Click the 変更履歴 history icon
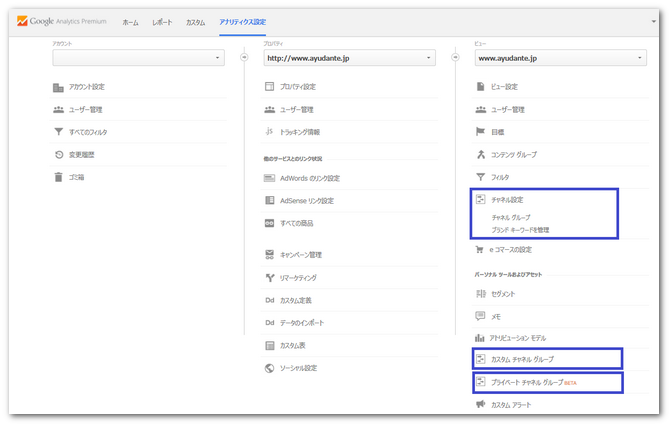The width and height of the screenshot is (669, 424). pos(59,154)
